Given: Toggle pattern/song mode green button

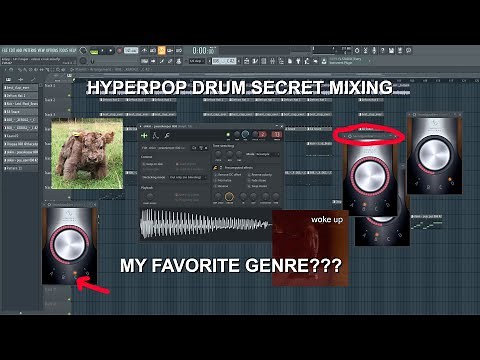Looking at the screenshot, I should [94, 51].
